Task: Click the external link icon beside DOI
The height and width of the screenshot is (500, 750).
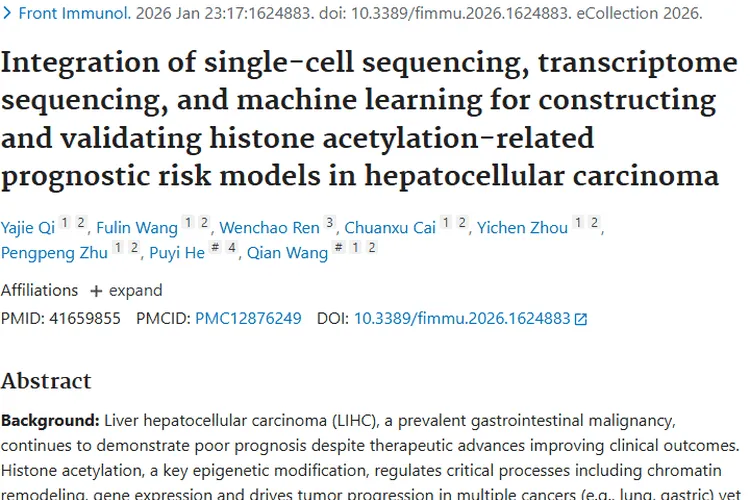Action: [x=581, y=319]
